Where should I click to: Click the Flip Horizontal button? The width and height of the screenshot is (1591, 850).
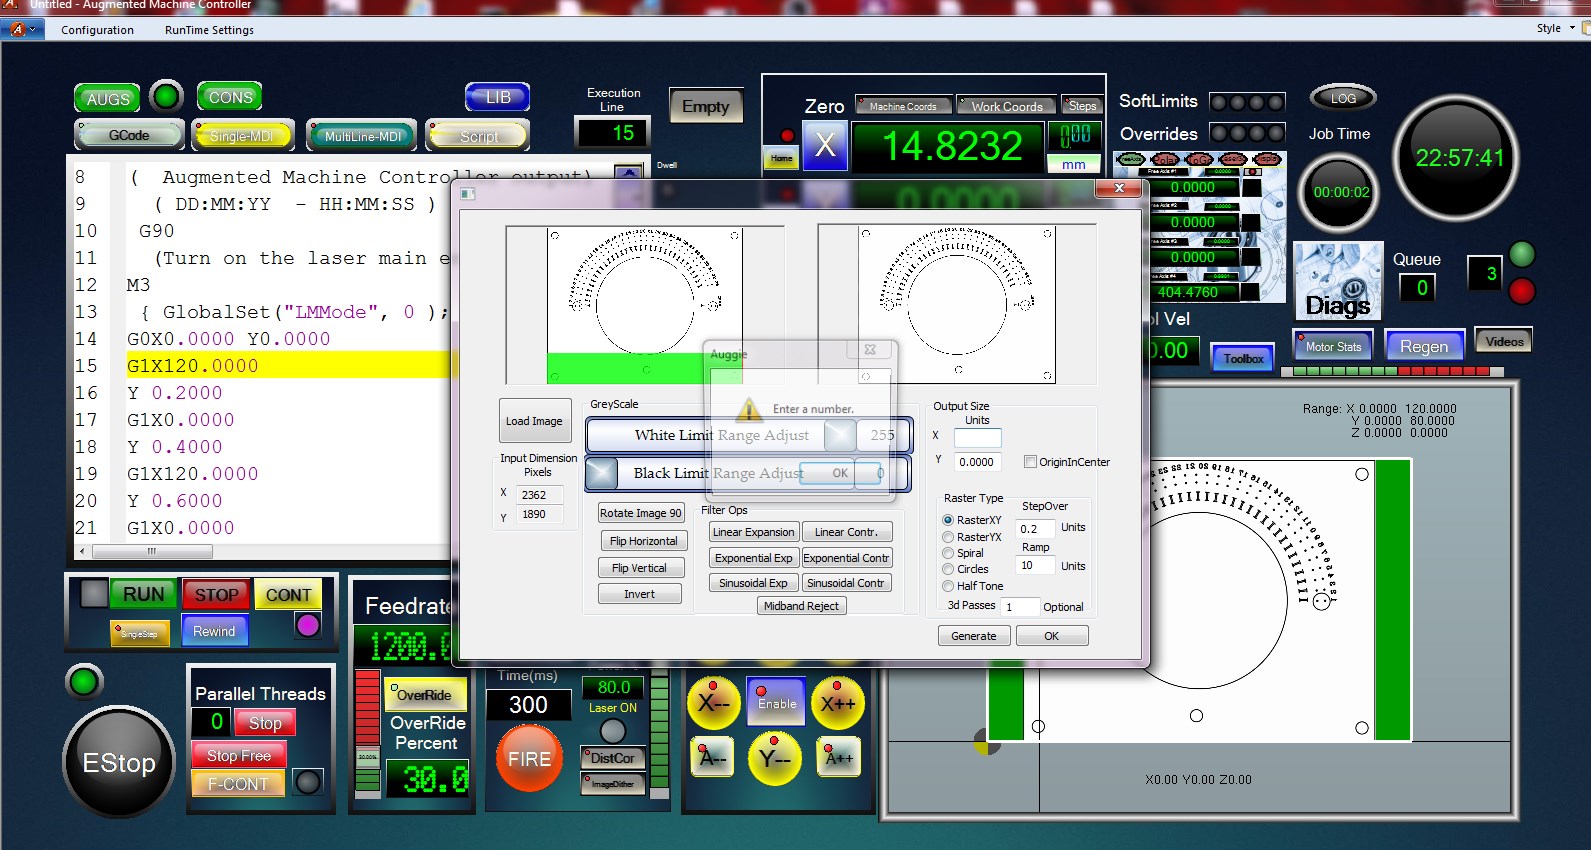click(643, 541)
